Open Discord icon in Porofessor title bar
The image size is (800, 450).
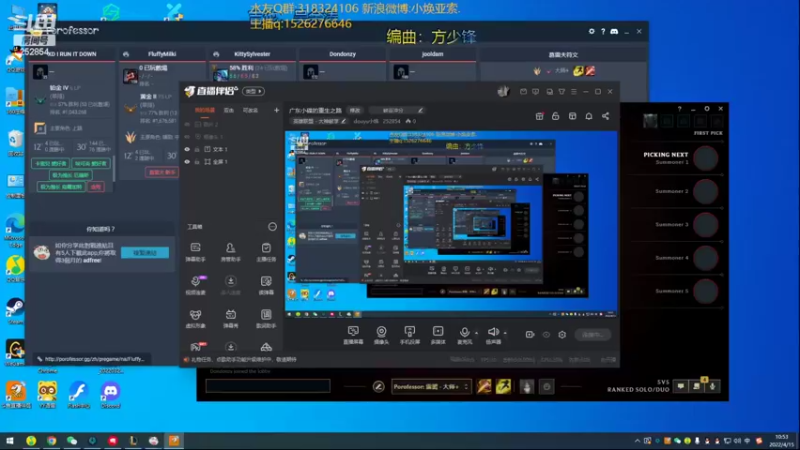click(614, 32)
